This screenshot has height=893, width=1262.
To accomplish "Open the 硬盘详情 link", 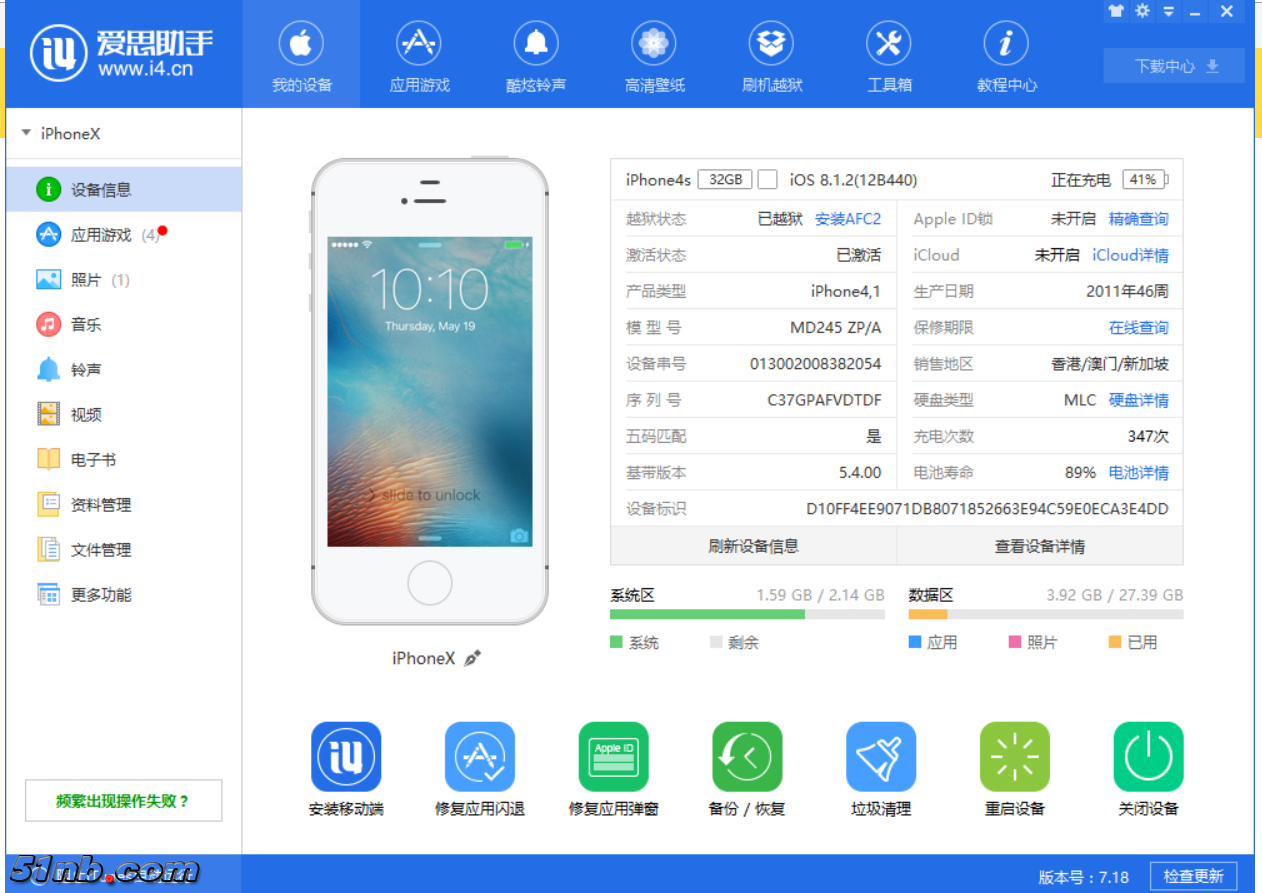I will [1138, 400].
